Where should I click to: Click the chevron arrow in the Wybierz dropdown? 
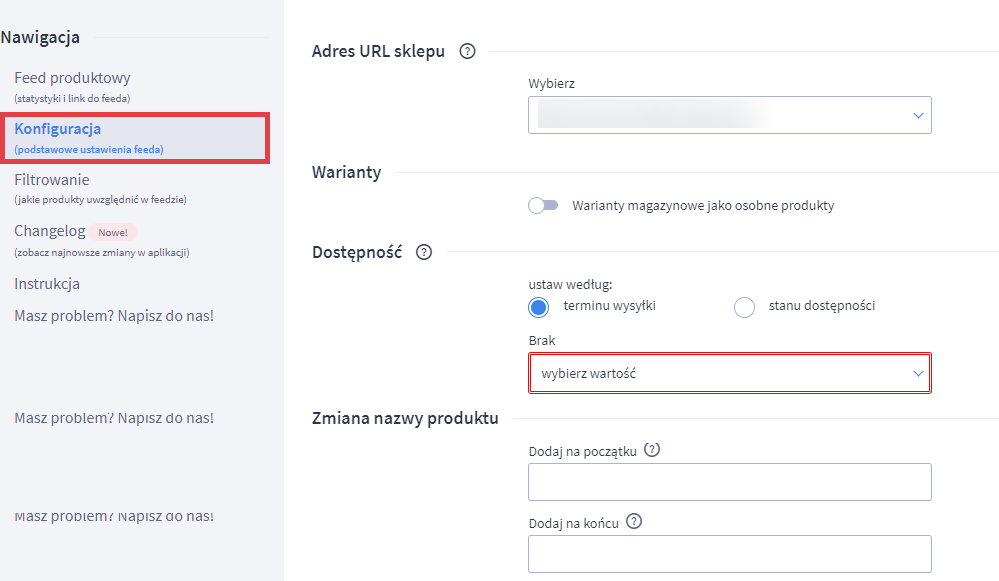point(918,116)
